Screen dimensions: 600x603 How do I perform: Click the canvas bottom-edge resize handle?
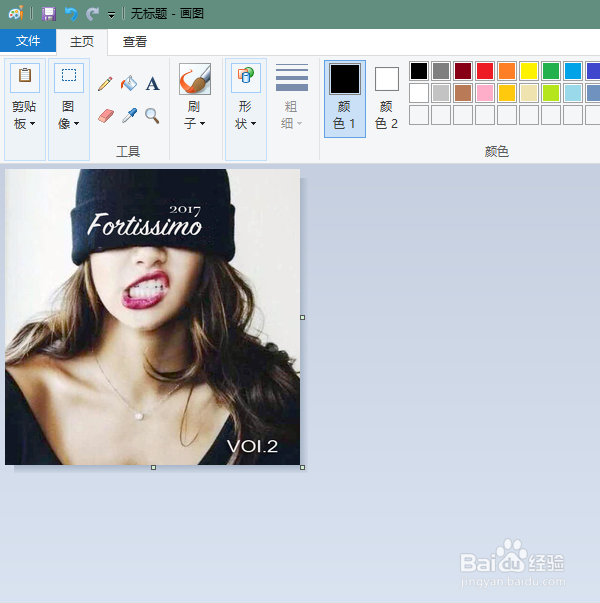click(153, 467)
